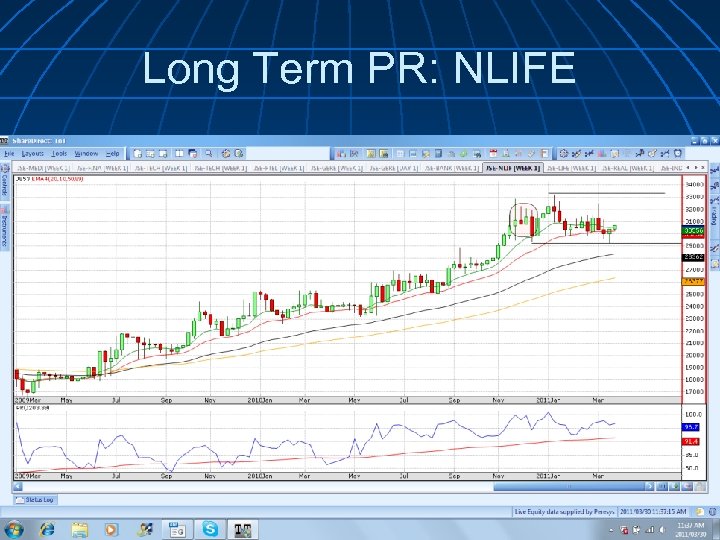Close the current chart tab with X button
Viewport: 720px width, 540px height.
click(x=703, y=168)
